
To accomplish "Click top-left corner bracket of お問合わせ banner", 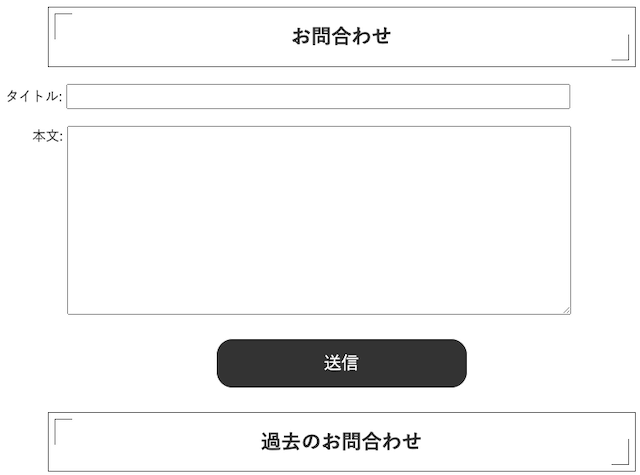I will pos(63,26).
